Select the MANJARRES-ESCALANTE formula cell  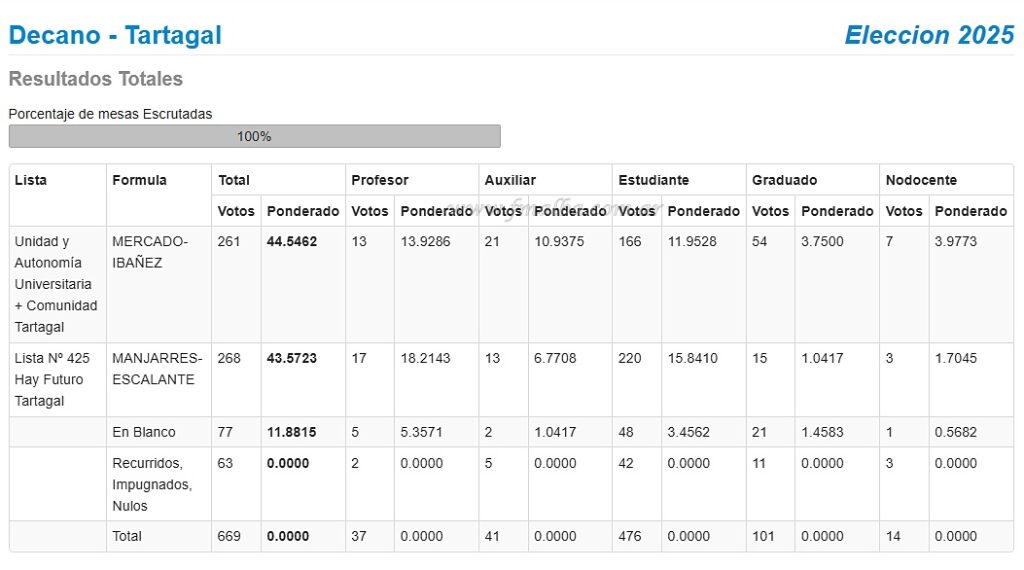[157, 369]
